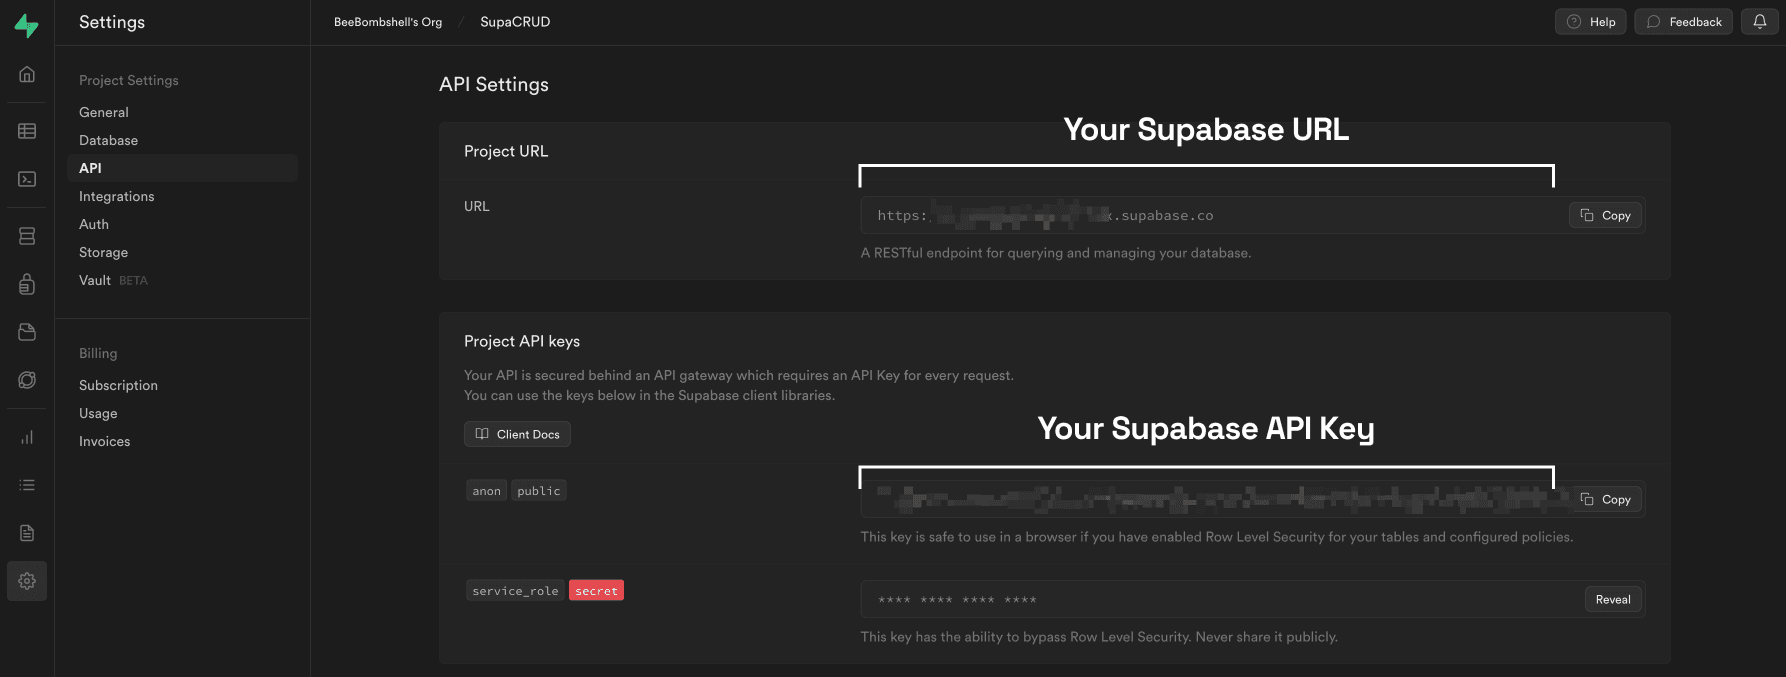Open Home from the sidebar icons
Viewport: 1786px width, 677px height.
[27, 75]
